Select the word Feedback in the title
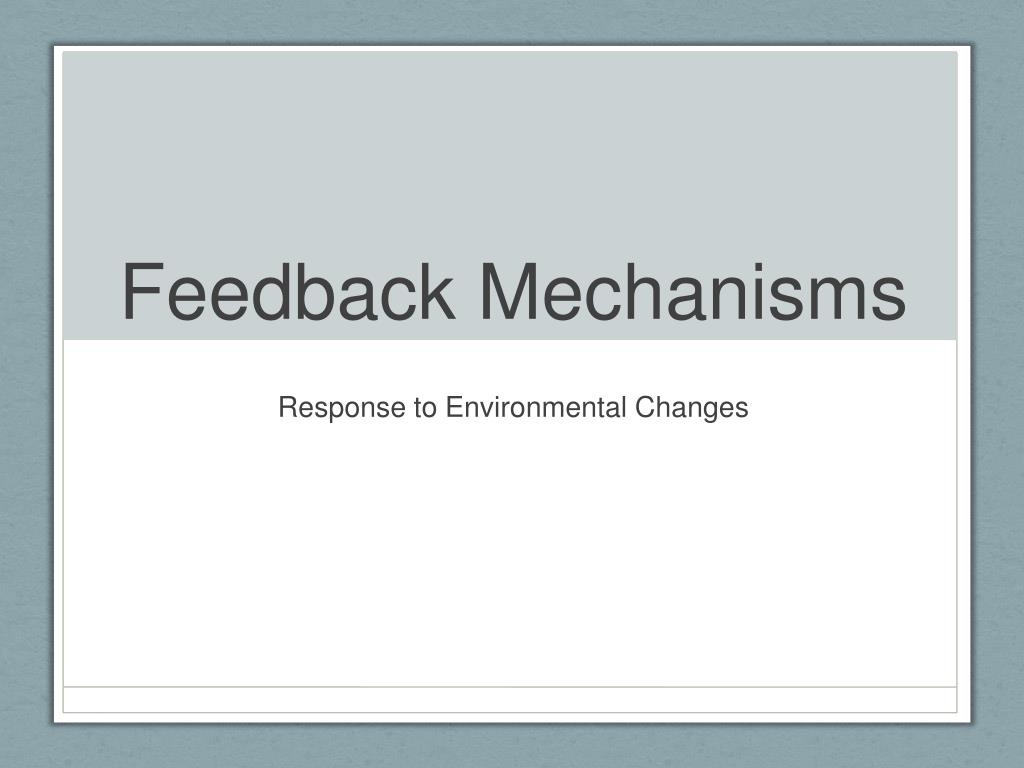The image size is (1024, 768). tap(288, 291)
